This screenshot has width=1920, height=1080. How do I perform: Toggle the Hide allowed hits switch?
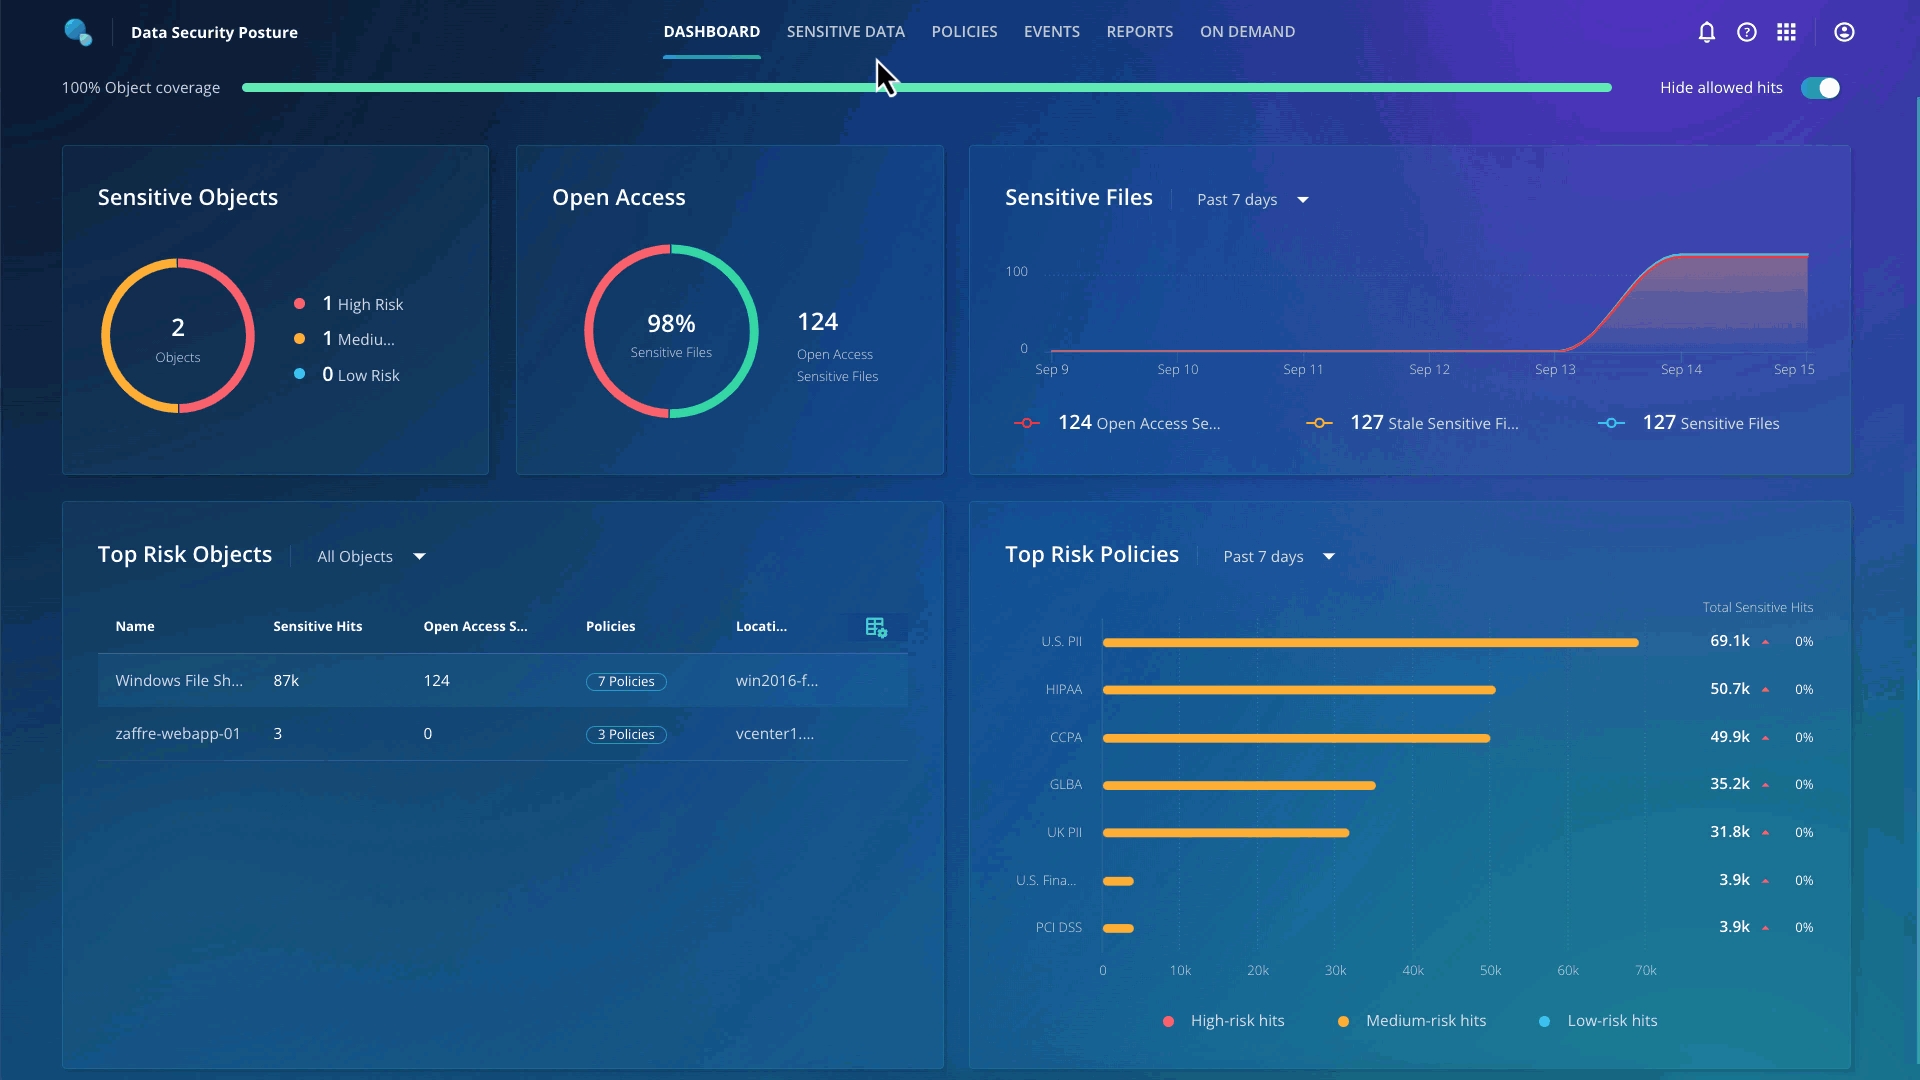pyautogui.click(x=1820, y=88)
